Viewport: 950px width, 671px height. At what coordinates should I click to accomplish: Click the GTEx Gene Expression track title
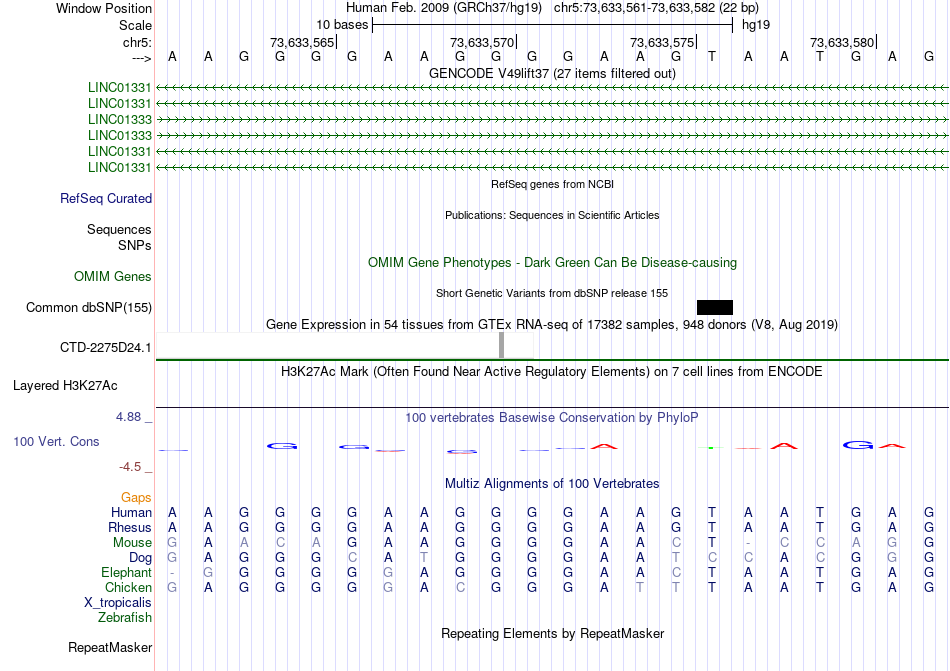pos(552,325)
